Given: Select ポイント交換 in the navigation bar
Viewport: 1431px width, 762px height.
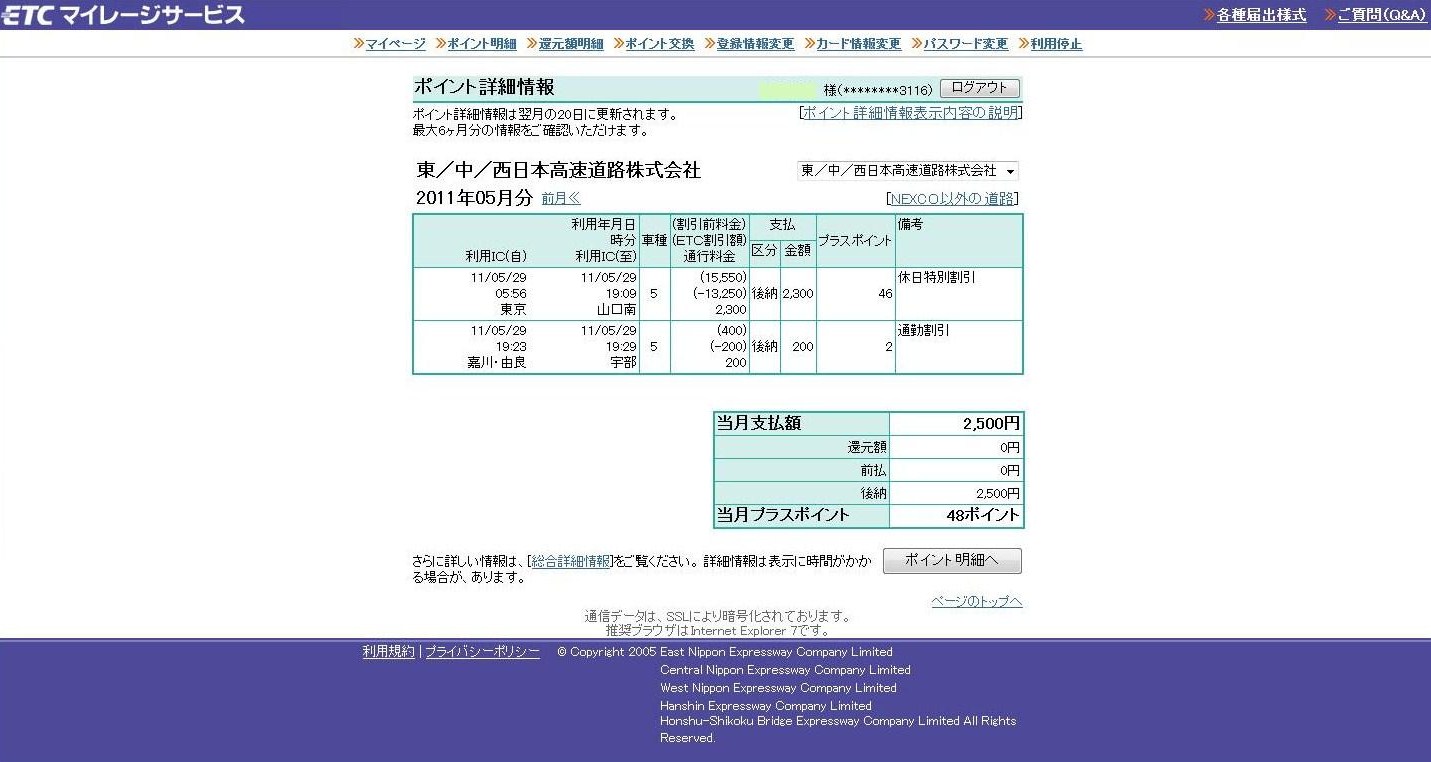Looking at the screenshot, I should [x=659, y=44].
